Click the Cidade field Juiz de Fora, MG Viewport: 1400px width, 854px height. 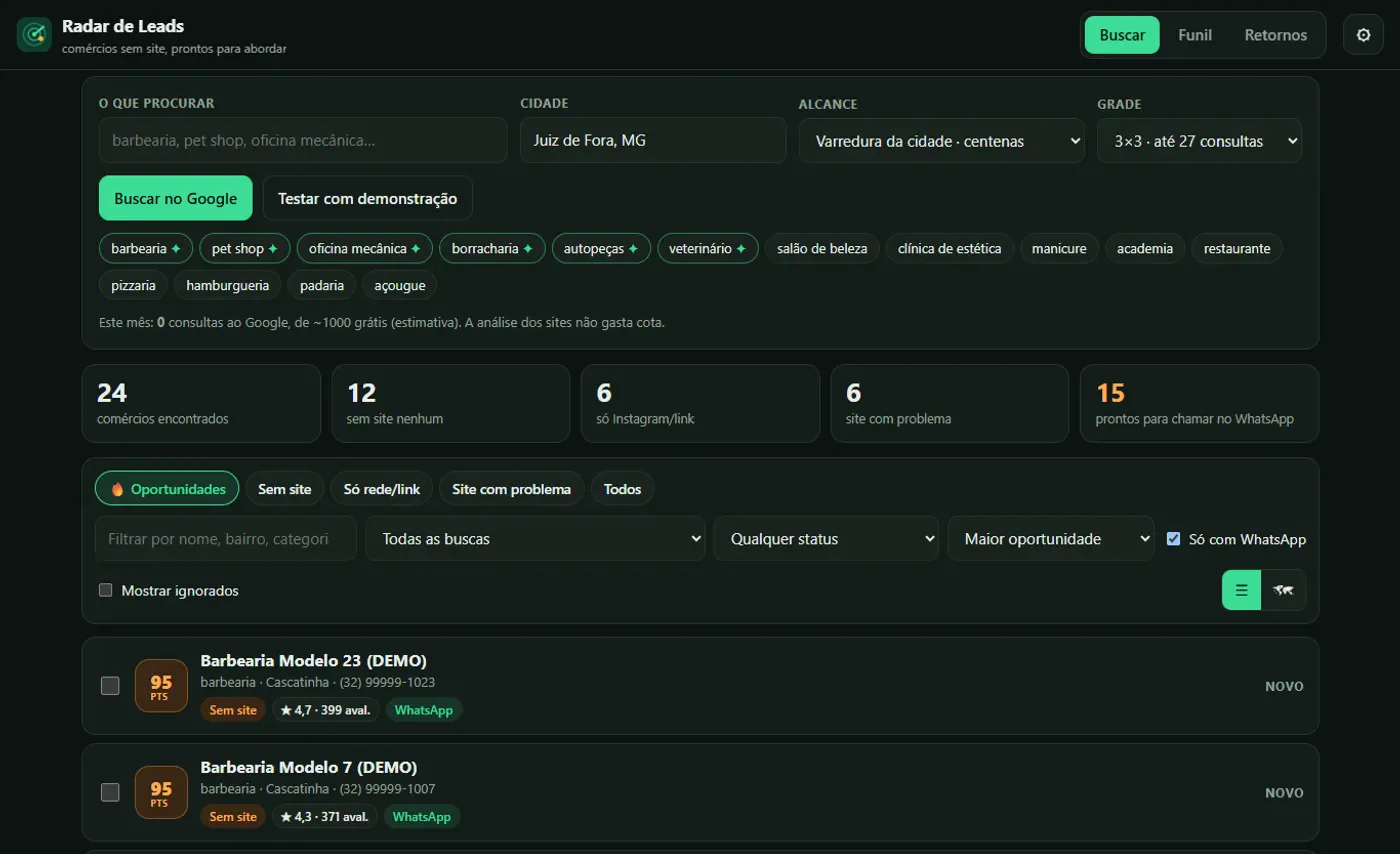[653, 141]
